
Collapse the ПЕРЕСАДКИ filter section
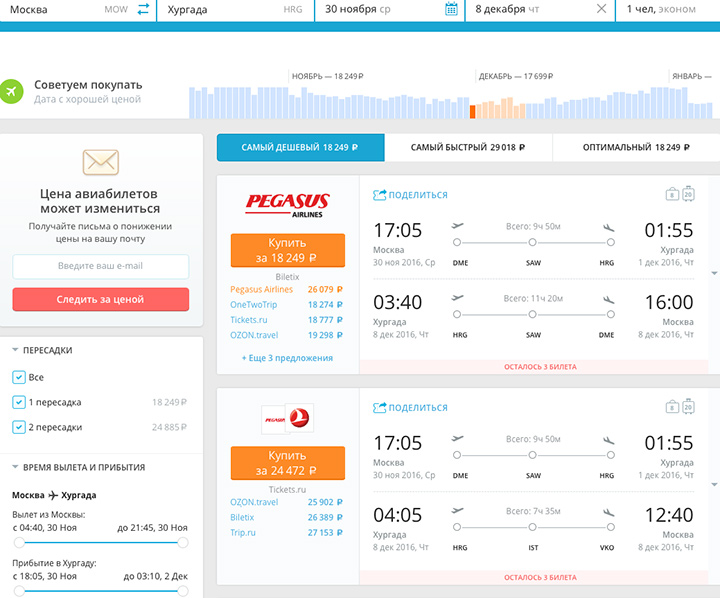[x=15, y=350]
